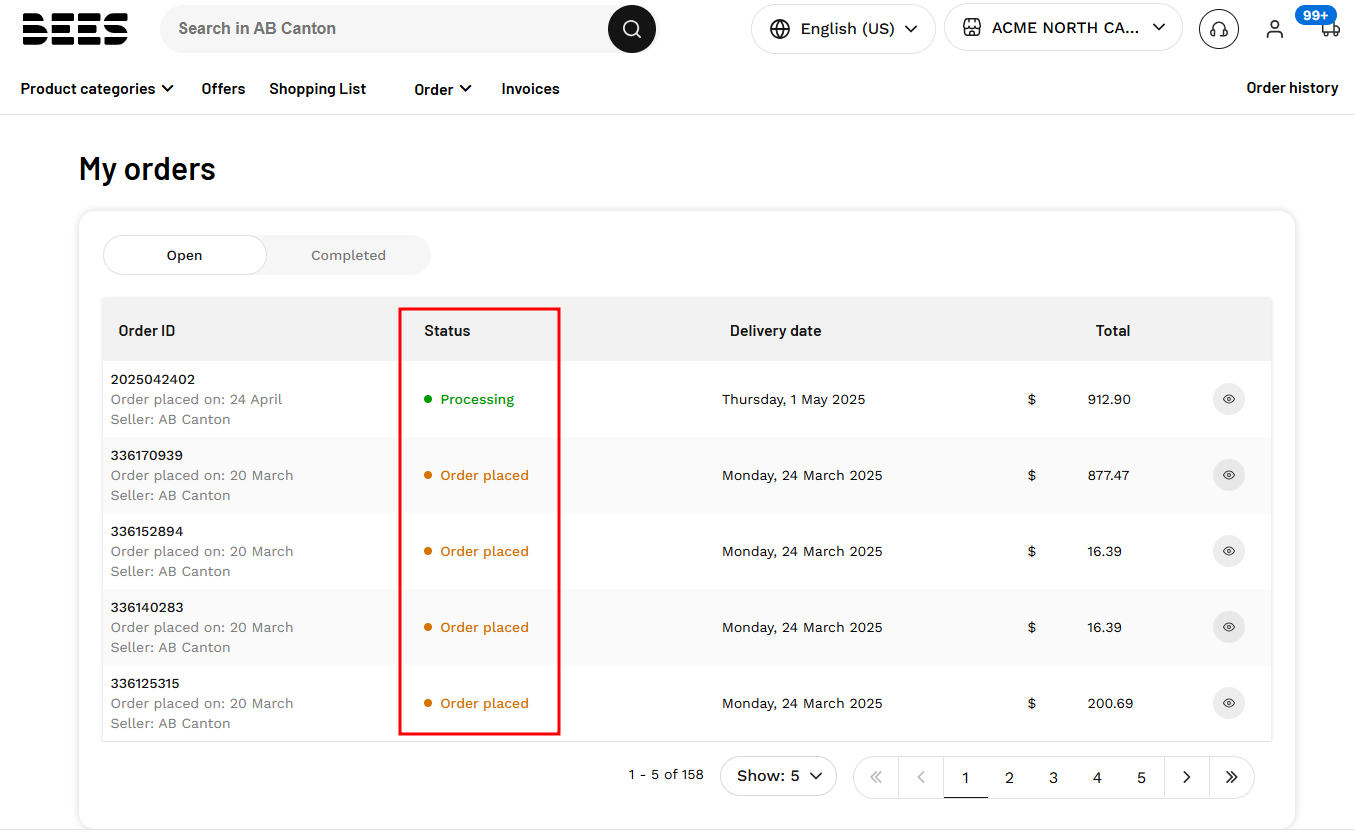
Task: Go to page 2
Action: pos(1009,777)
